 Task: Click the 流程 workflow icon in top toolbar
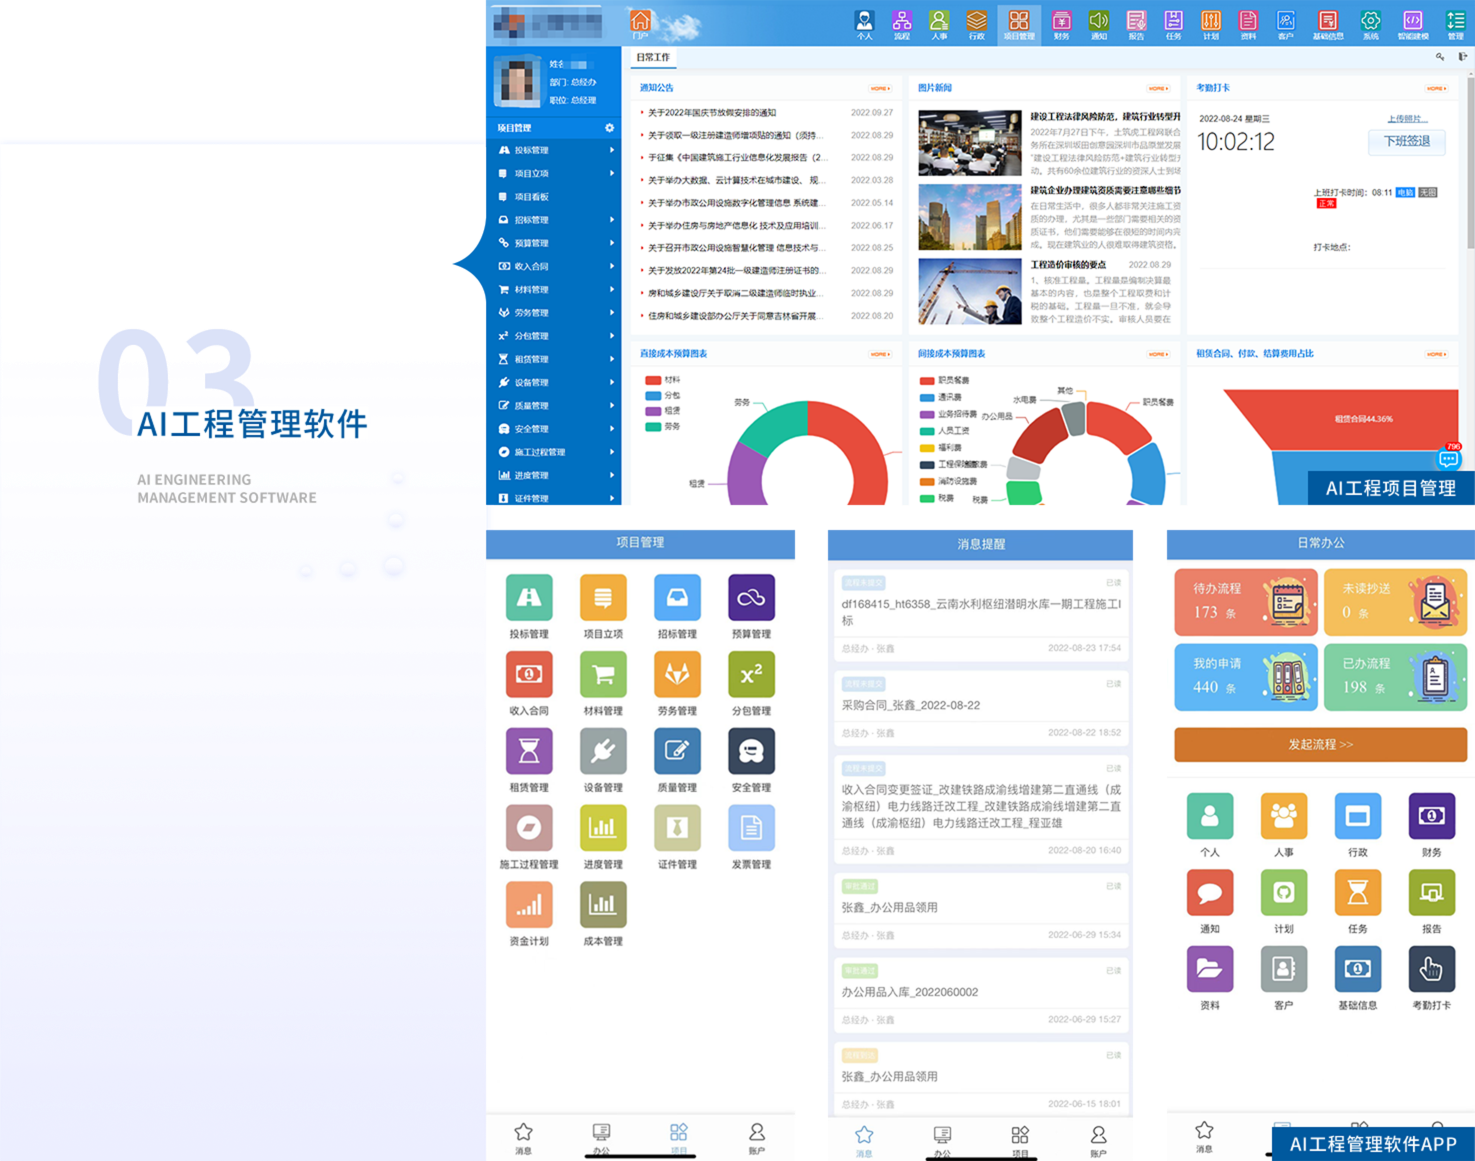tap(902, 23)
